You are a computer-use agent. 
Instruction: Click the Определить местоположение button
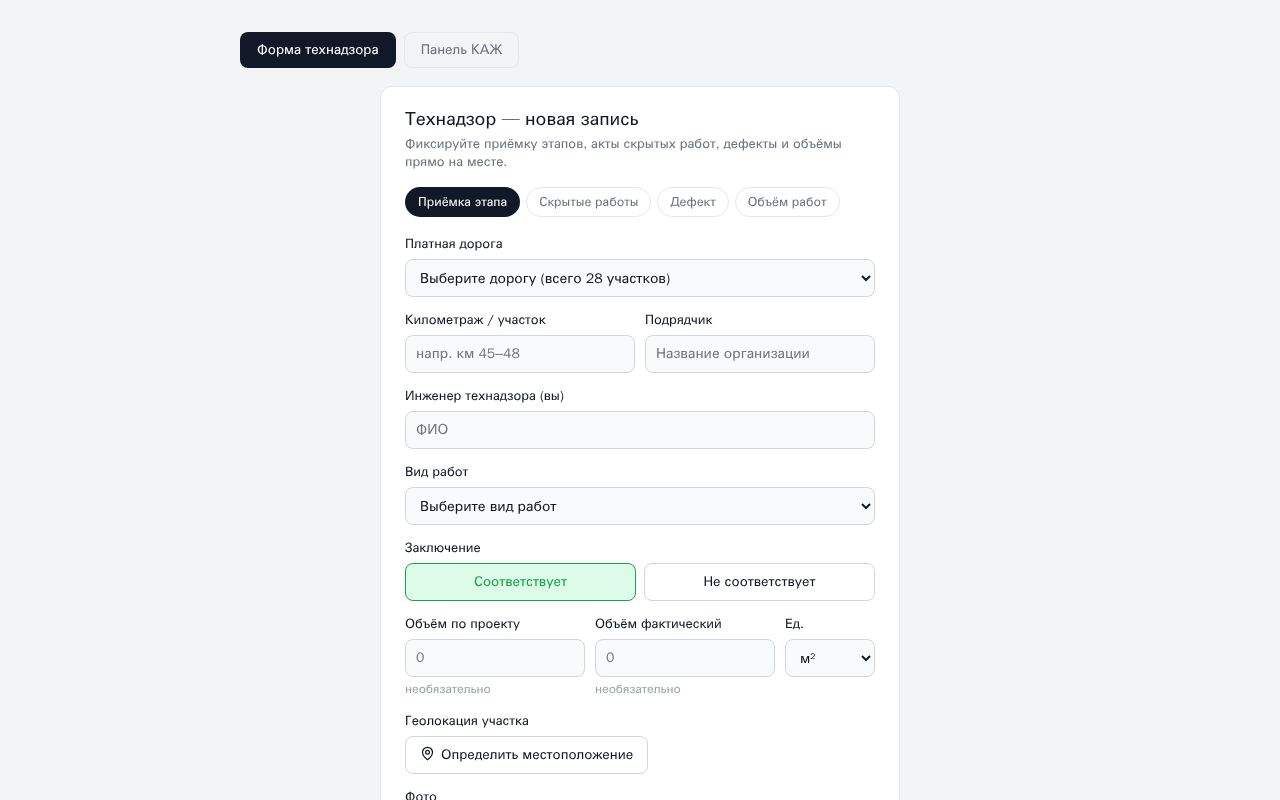point(526,755)
